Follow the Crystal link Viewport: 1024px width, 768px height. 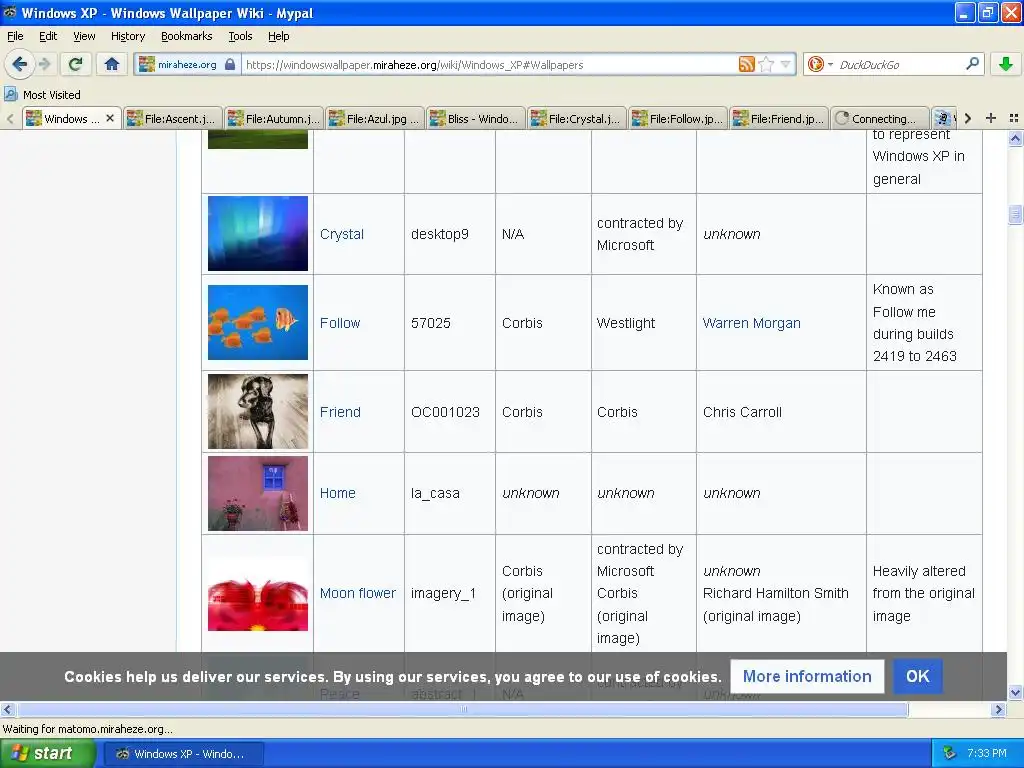pos(342,234)
